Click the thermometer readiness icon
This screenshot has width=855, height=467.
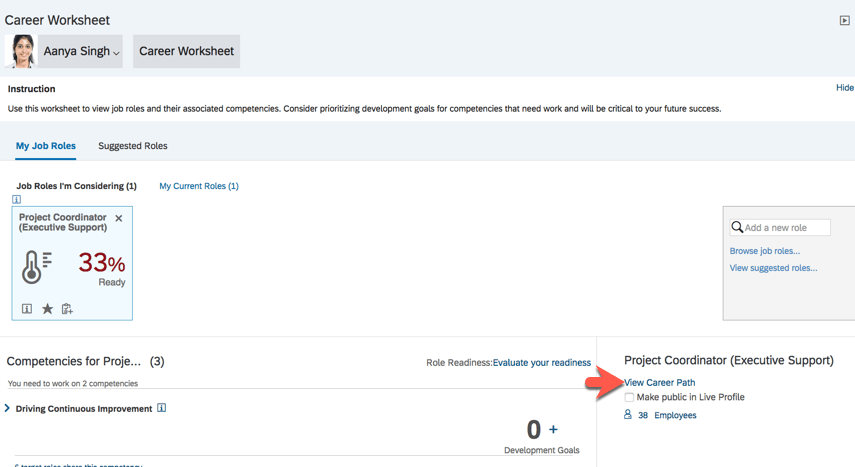(37, 266)
